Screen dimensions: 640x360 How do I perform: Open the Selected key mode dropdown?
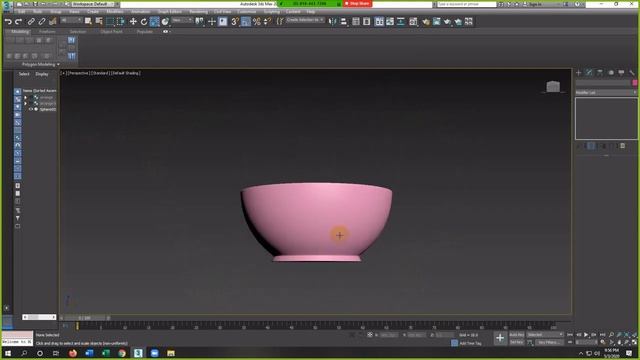(x=545, y=335)
